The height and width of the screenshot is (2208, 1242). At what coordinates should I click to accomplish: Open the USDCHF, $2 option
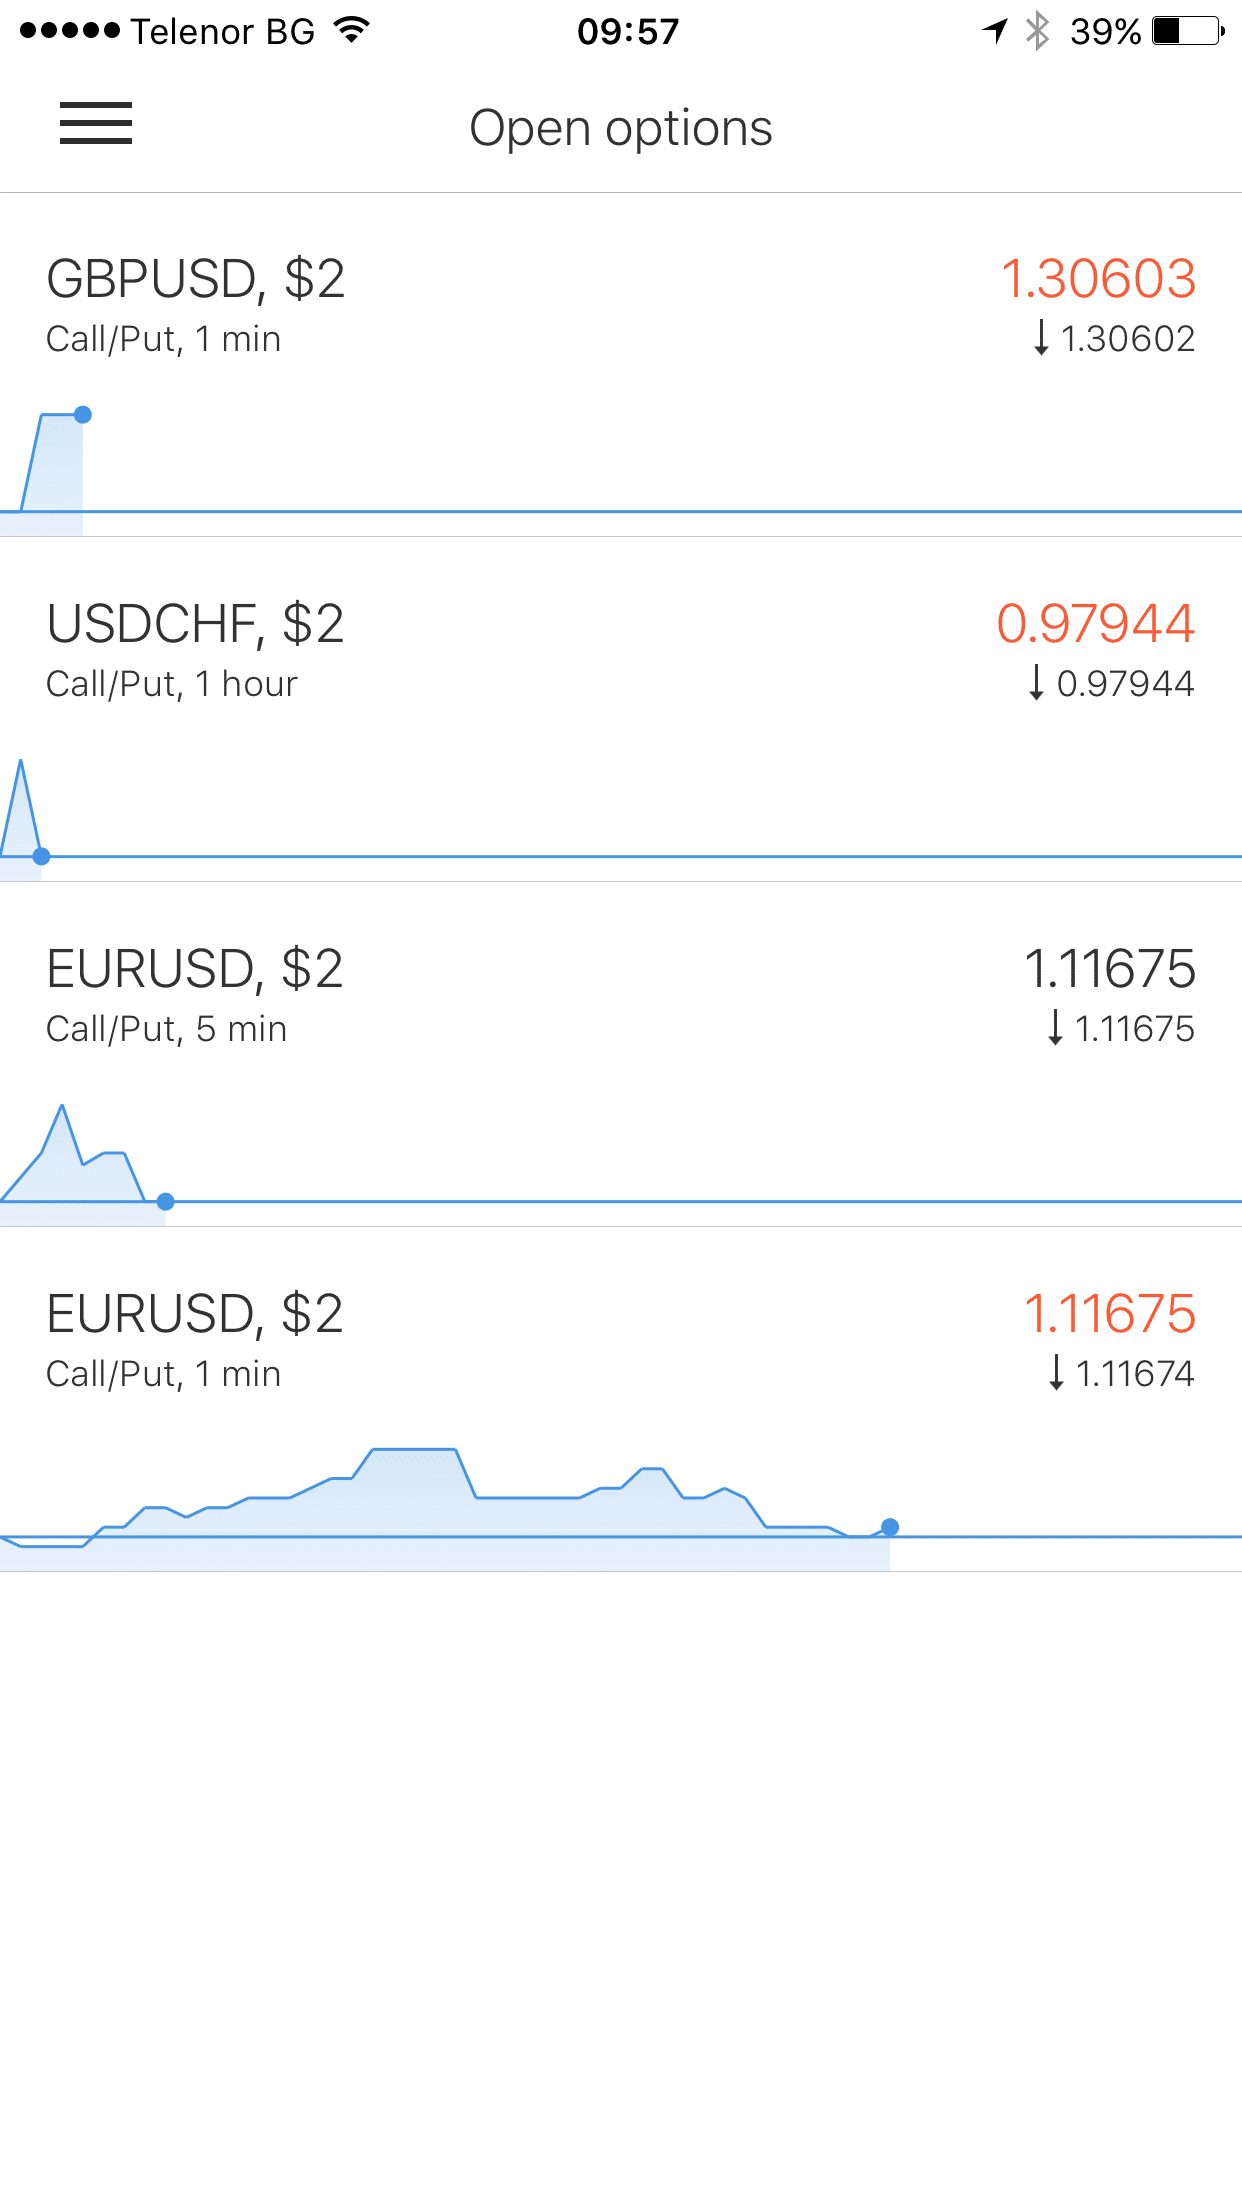tap(196, 624)
